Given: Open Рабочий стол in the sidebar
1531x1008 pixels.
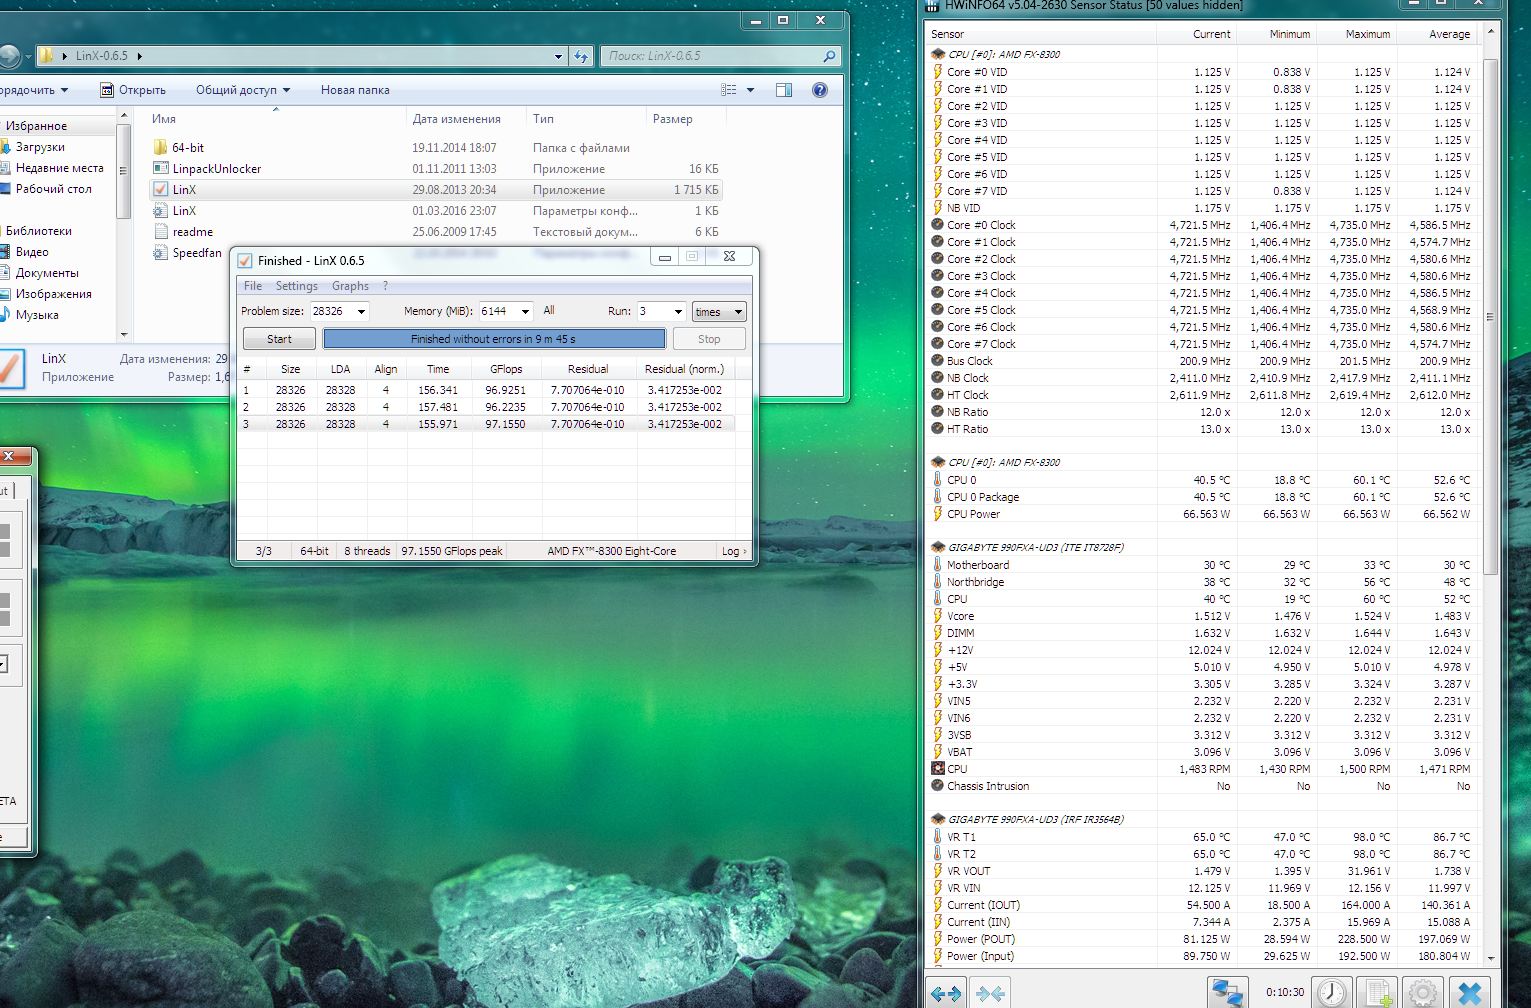Looking at the screenshot, I should tap(53, 189).
